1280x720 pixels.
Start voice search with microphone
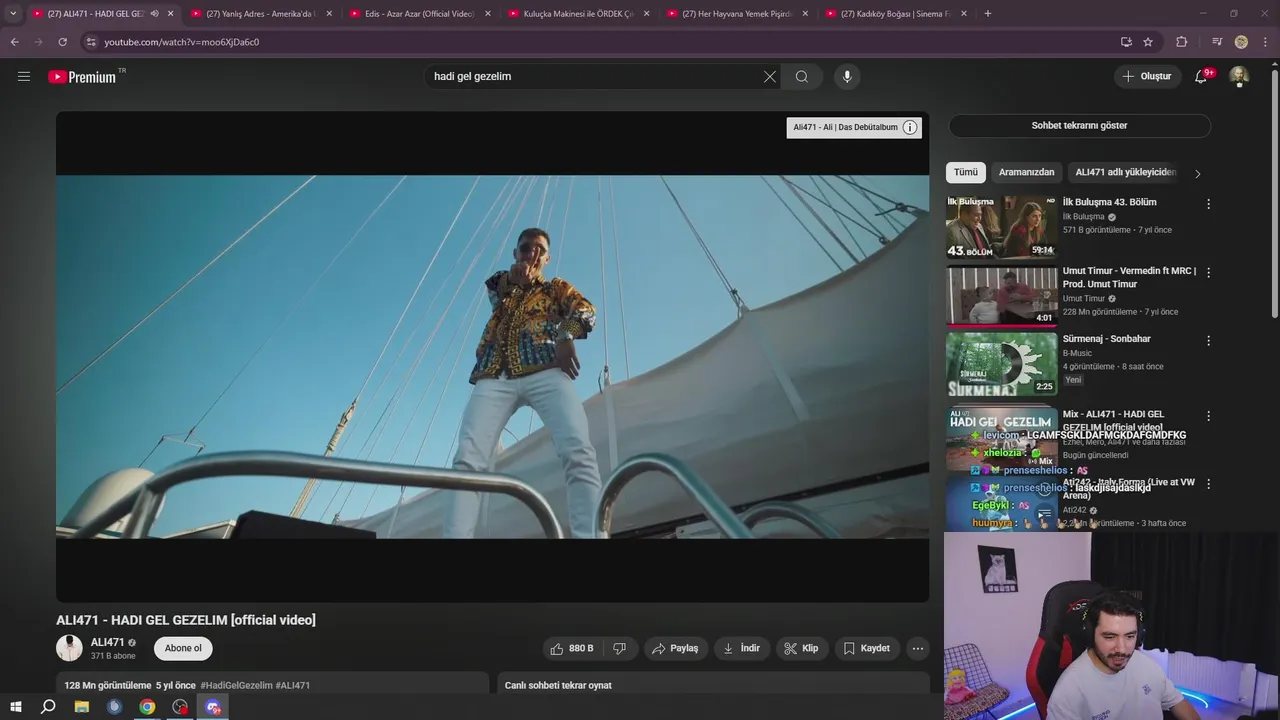pos(847,77)
